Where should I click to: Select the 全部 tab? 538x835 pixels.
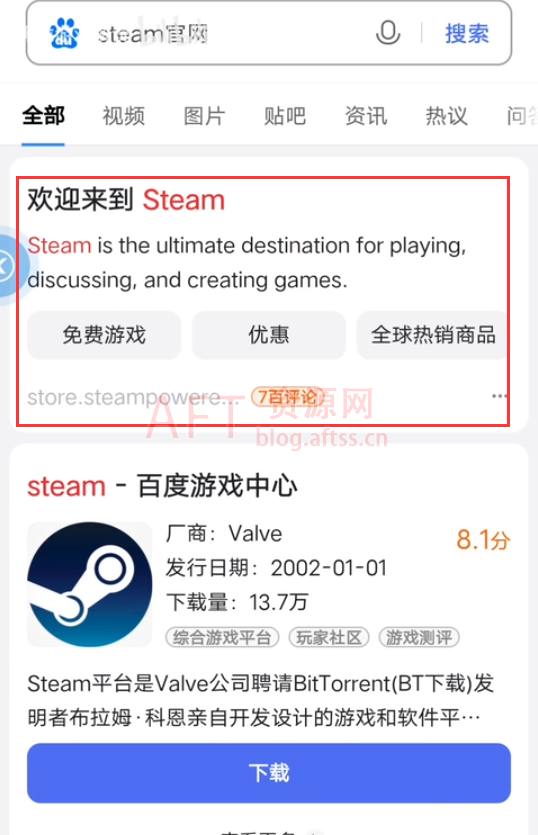[x=43, y=116]
